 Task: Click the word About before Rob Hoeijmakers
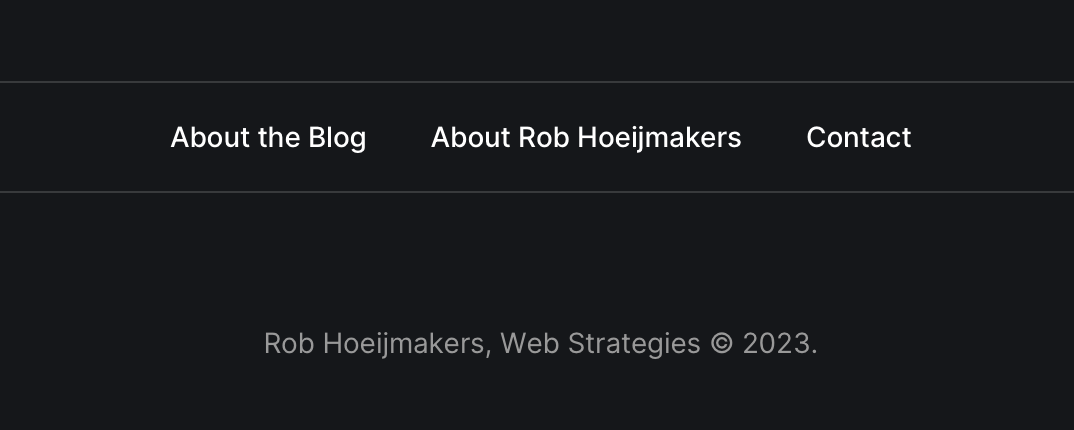470,137
